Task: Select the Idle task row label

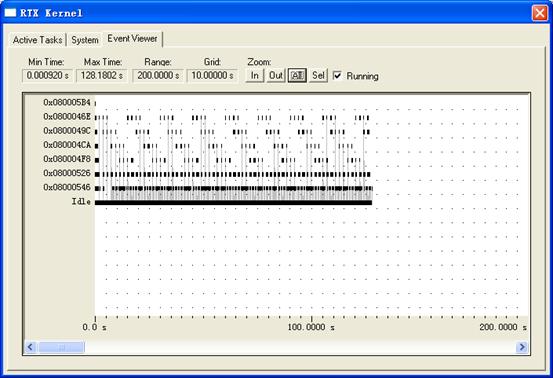Action: click(81, 202)
